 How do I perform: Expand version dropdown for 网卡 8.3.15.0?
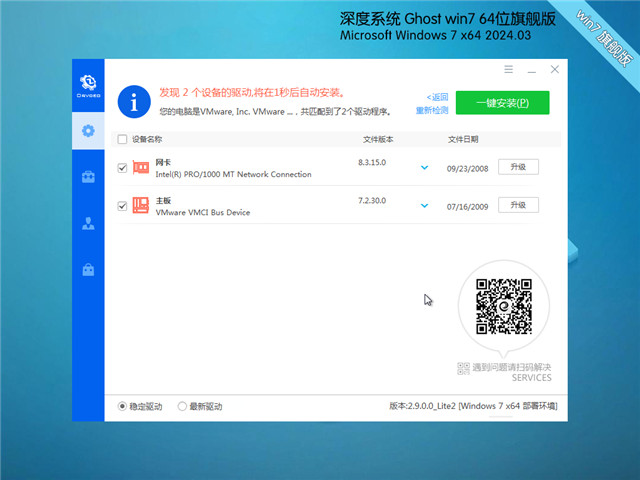coord(424,167)
